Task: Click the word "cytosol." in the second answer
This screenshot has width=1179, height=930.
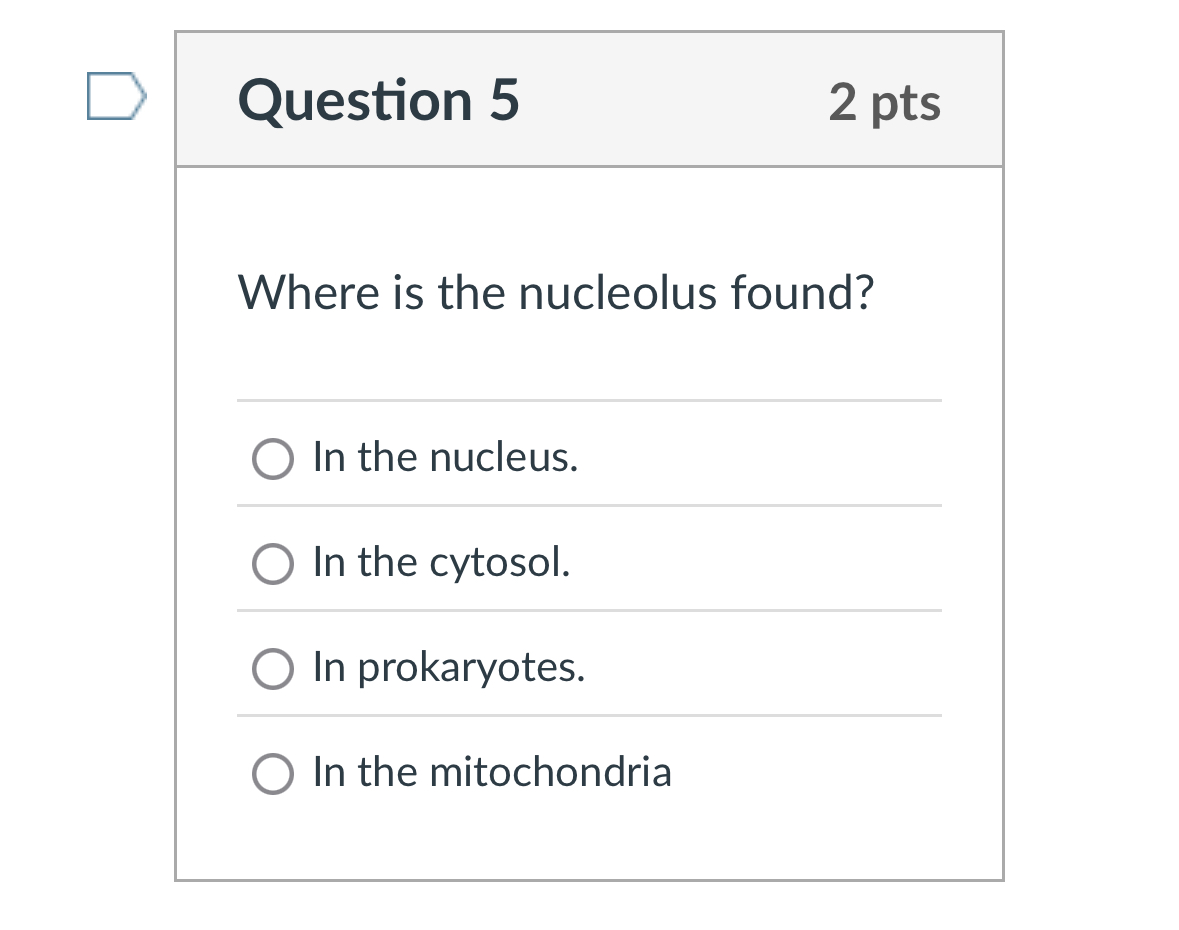Action: point(500,563)
